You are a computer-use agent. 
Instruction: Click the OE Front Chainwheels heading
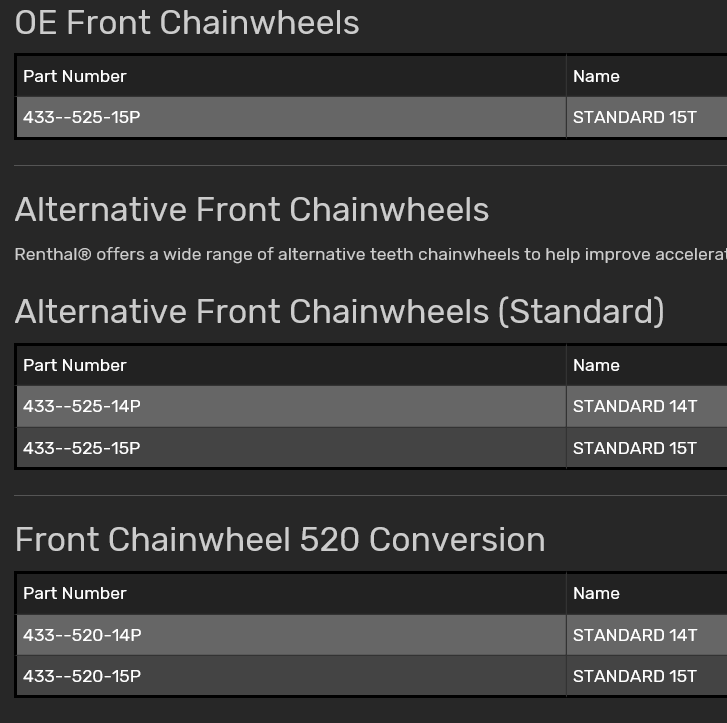point(187,23)
